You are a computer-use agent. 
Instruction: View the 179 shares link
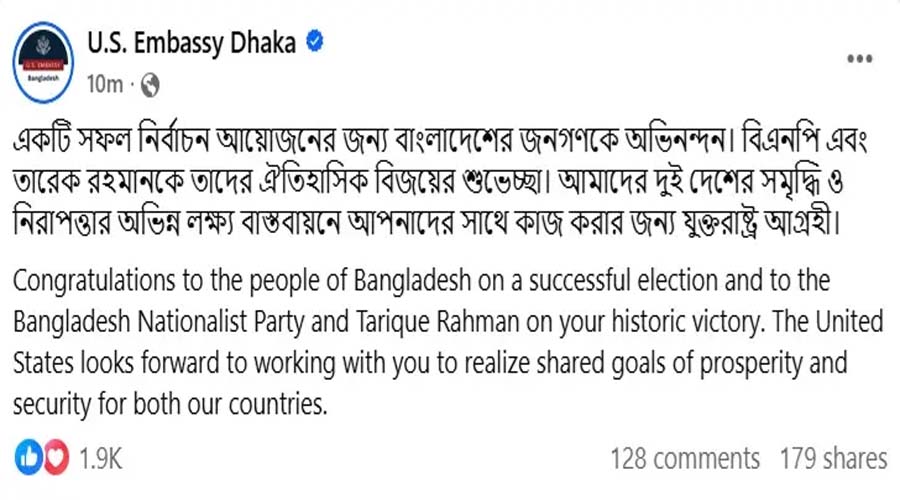tap(835, 458)
